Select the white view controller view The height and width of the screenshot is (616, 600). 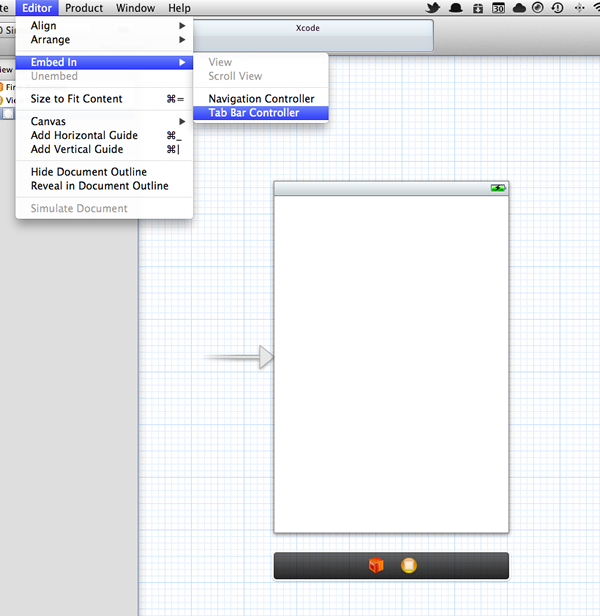(391, 364)
